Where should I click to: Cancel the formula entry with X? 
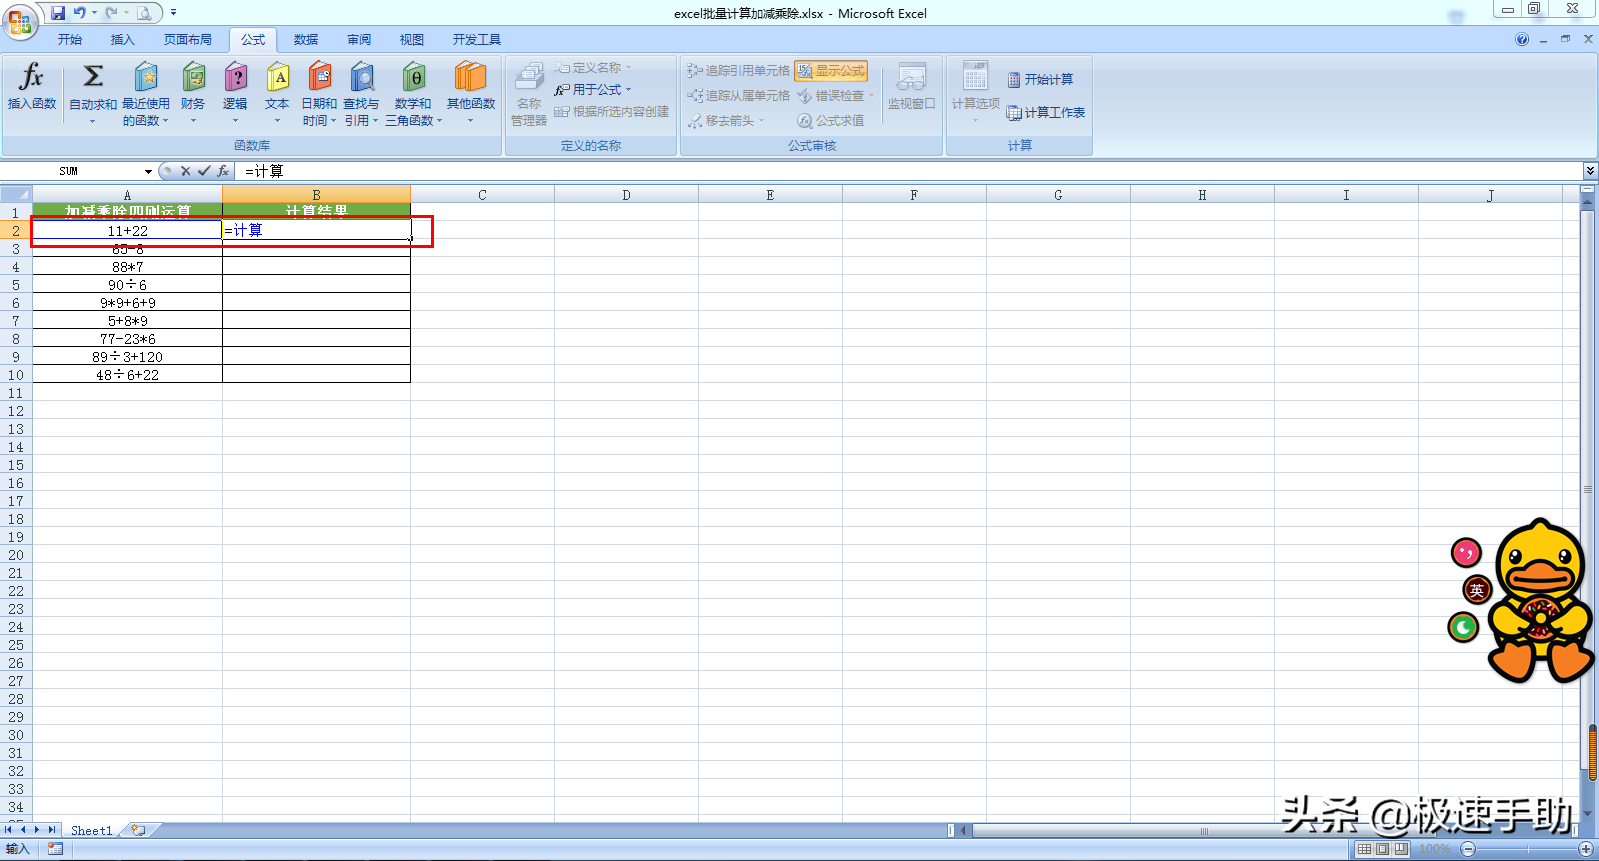tap(185, 171)
